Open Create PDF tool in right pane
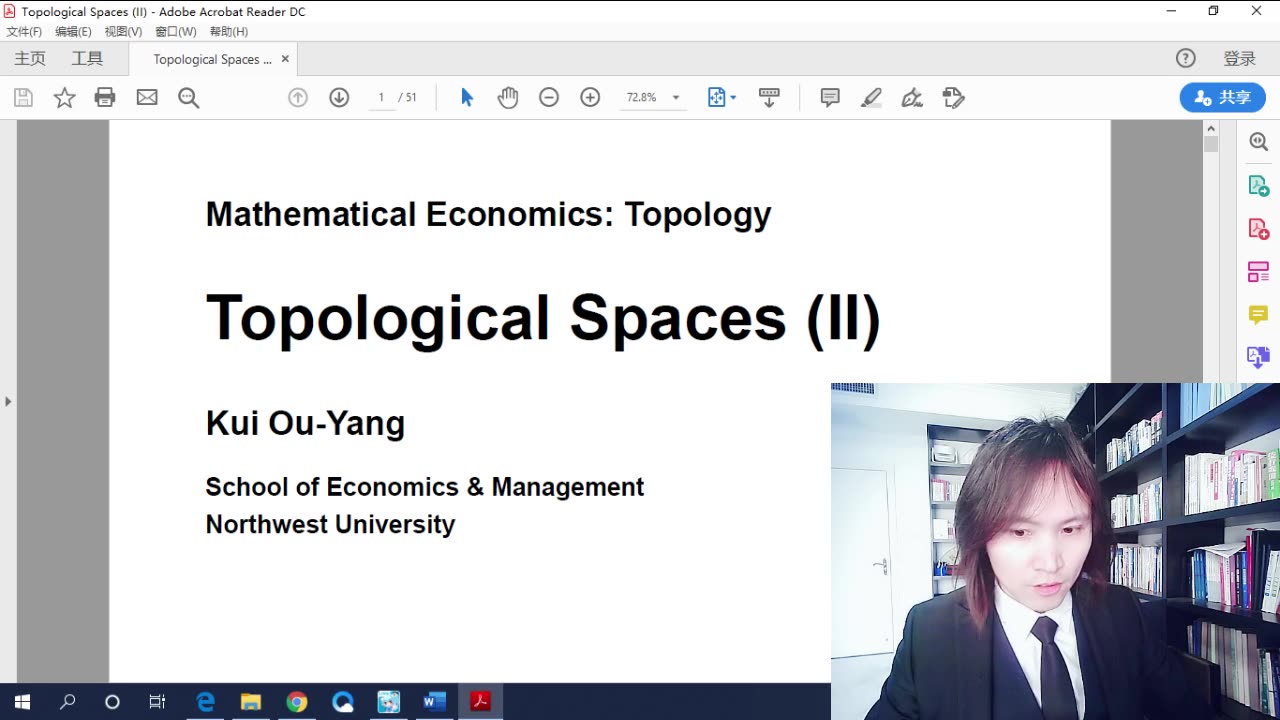1280x720 pixels. [x=1259, y=228]
